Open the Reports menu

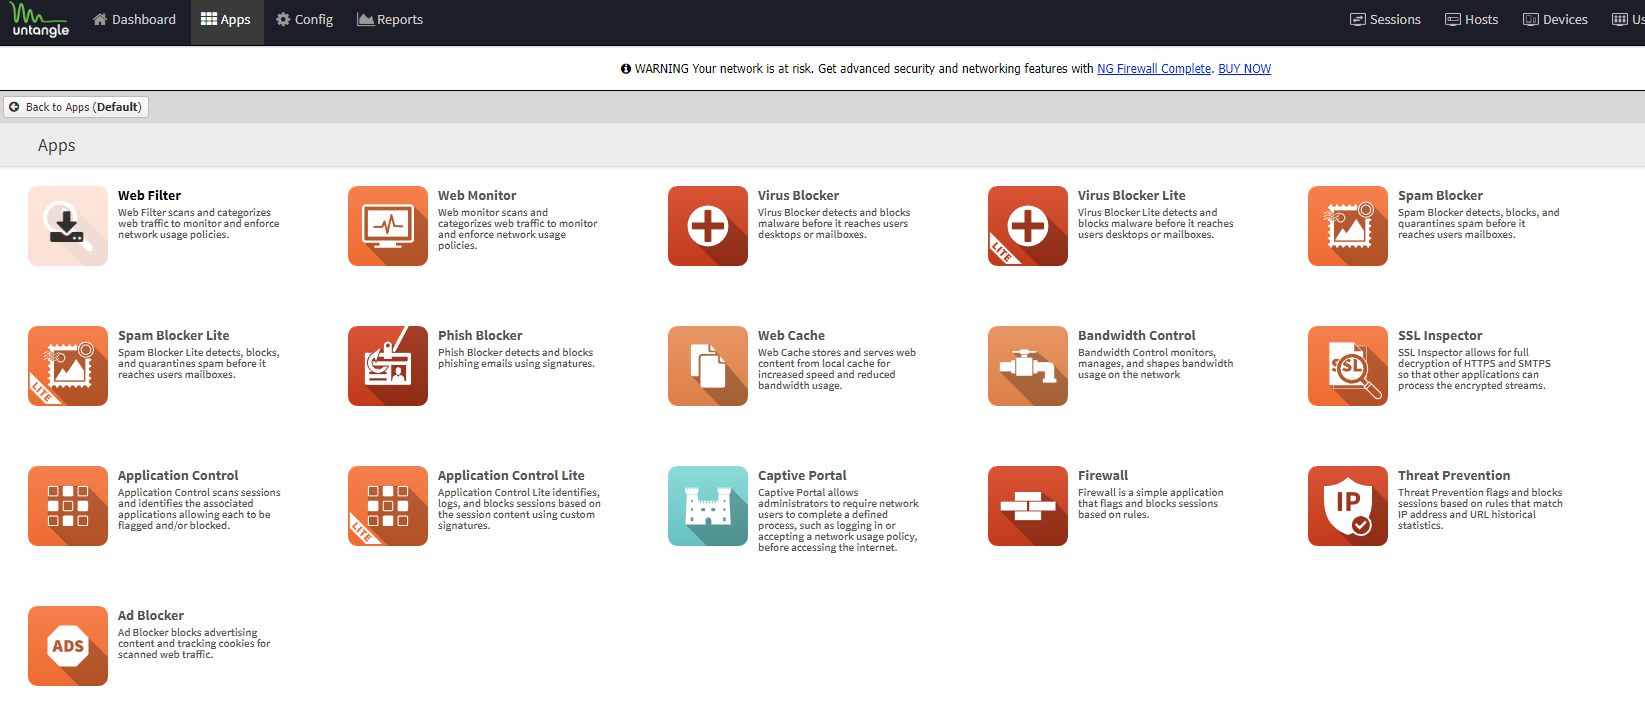click(x=390, y=20)
